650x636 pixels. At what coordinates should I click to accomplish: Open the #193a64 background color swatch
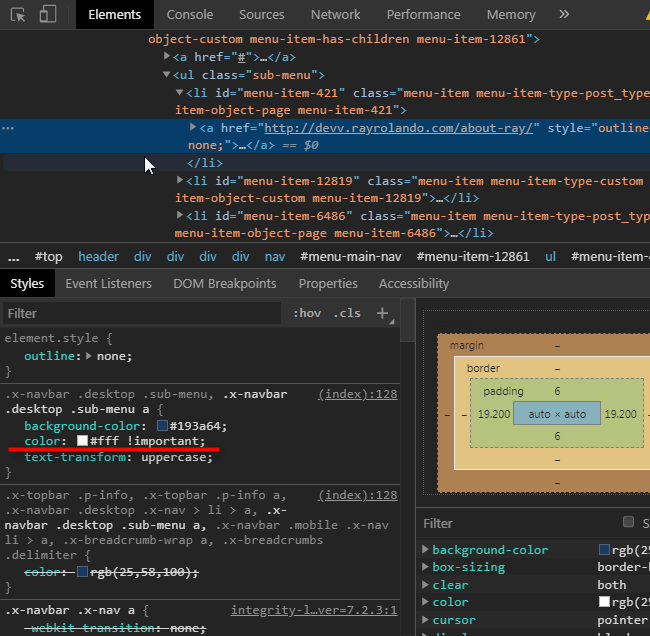pos(162,426)
